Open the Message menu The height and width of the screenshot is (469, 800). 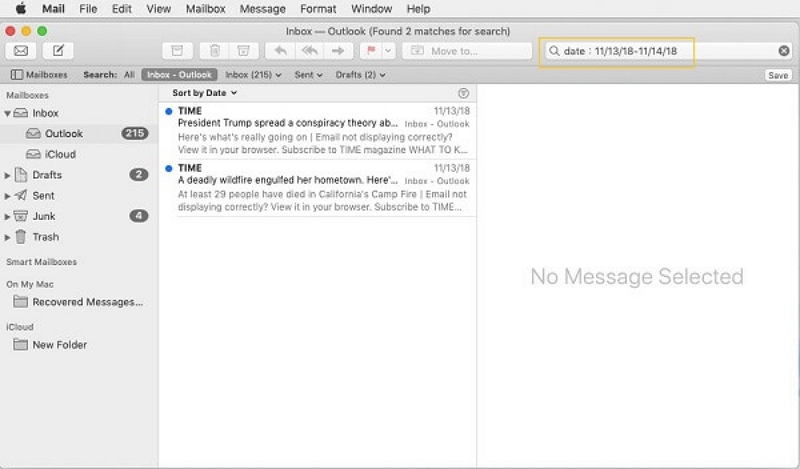click(263, 9)
